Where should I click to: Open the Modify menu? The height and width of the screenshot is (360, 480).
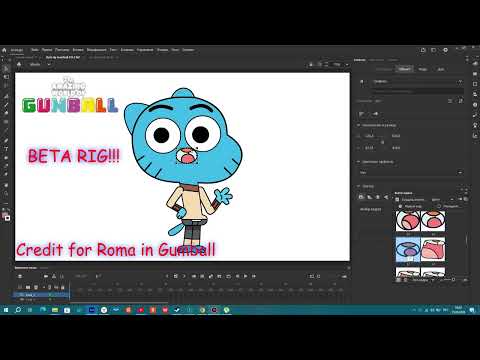[97, 50]
